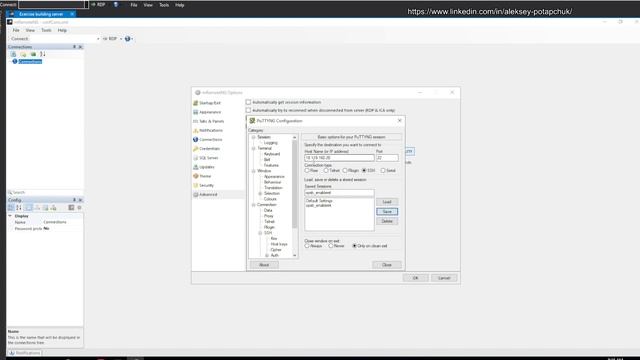Select Startup/Exit icon in mRemoteNG Options
Screen dimensions: 640x360
click(x=196, y=103)
